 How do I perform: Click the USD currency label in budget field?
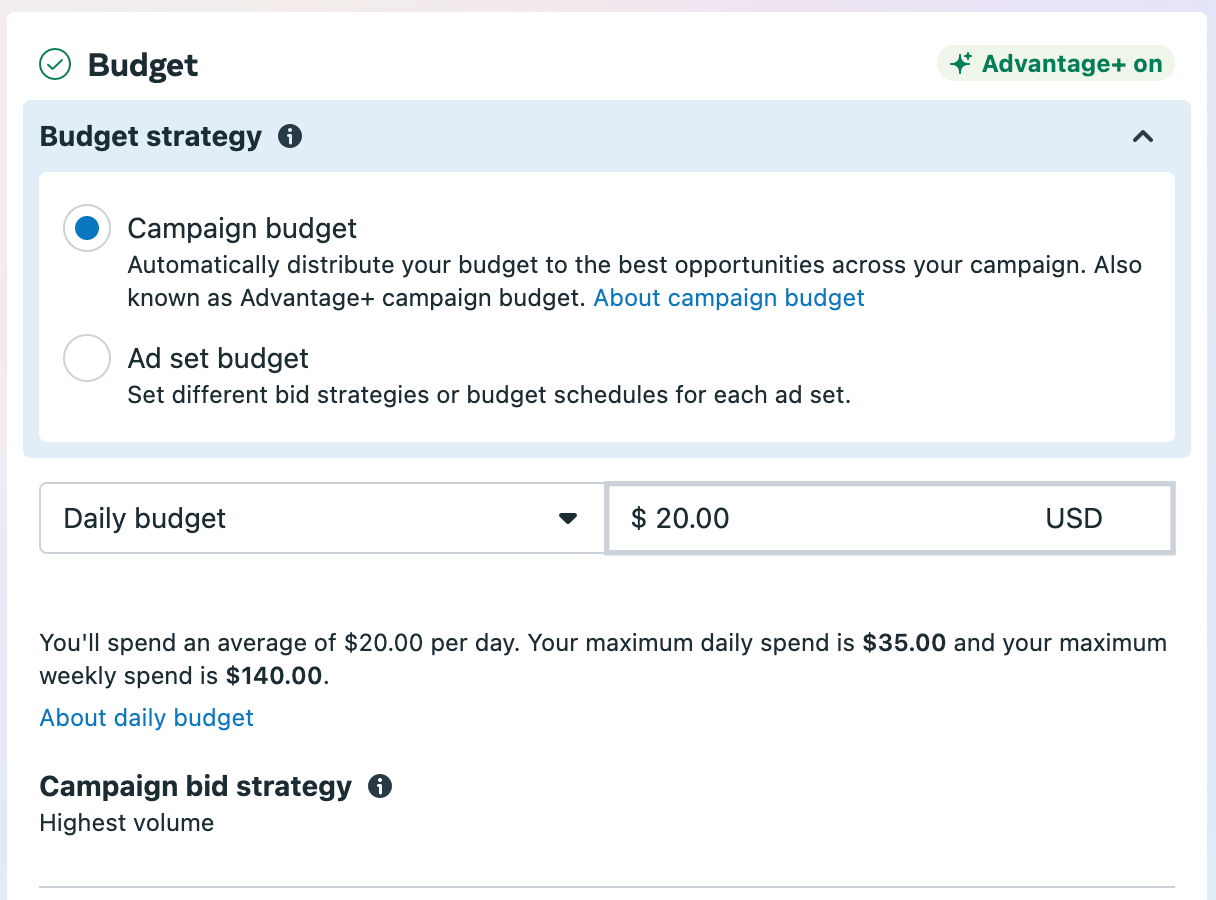(x=1074, y=518)
